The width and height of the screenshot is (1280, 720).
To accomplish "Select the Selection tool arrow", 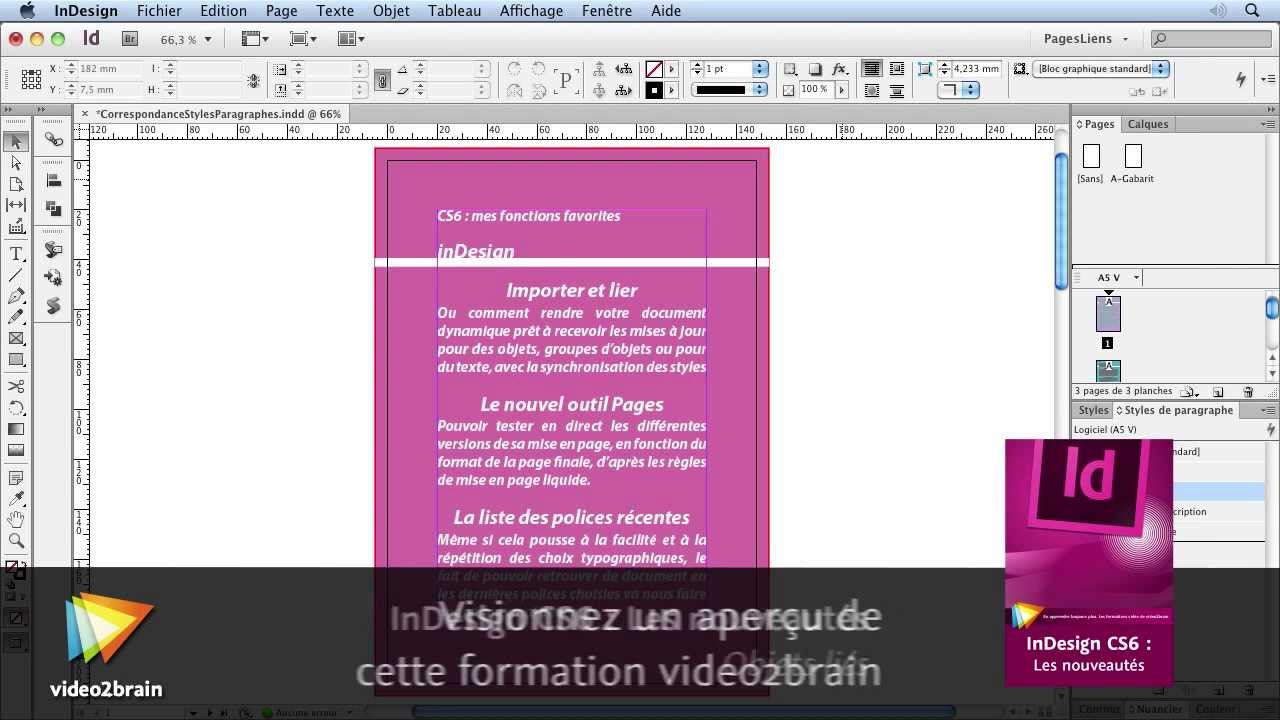I will (x=16, y=142).
